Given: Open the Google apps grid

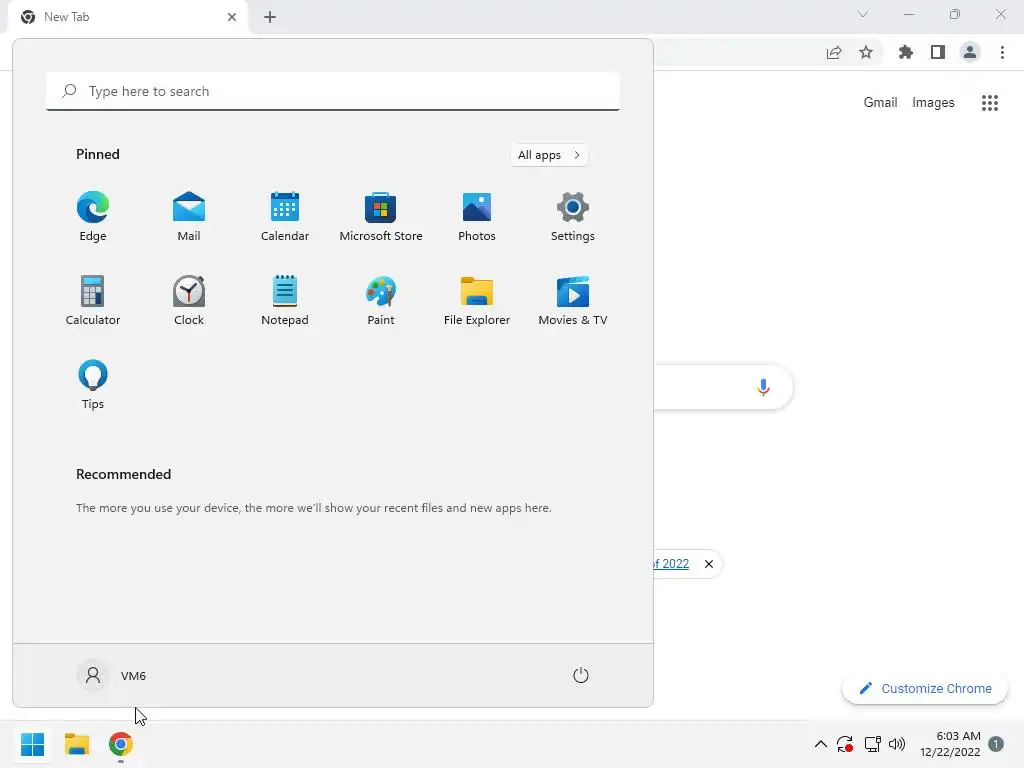Looking at the screenshot, I should click(x=990, y=103).
